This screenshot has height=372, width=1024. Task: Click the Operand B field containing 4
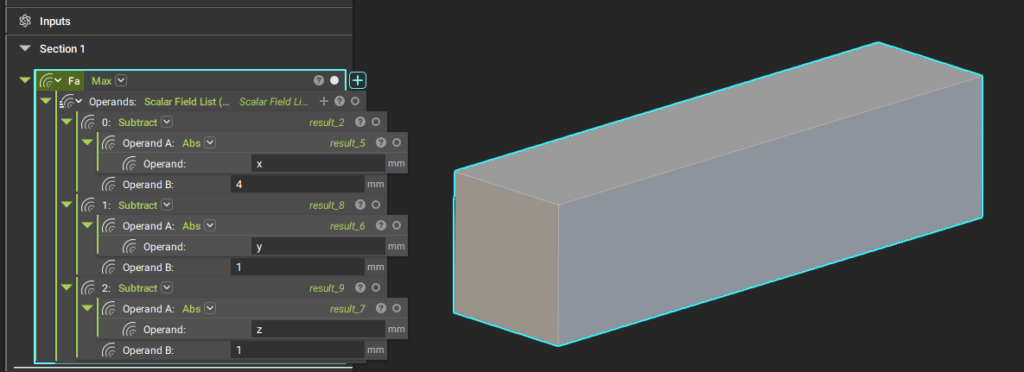pyautogui.click(x=297, y=185)
